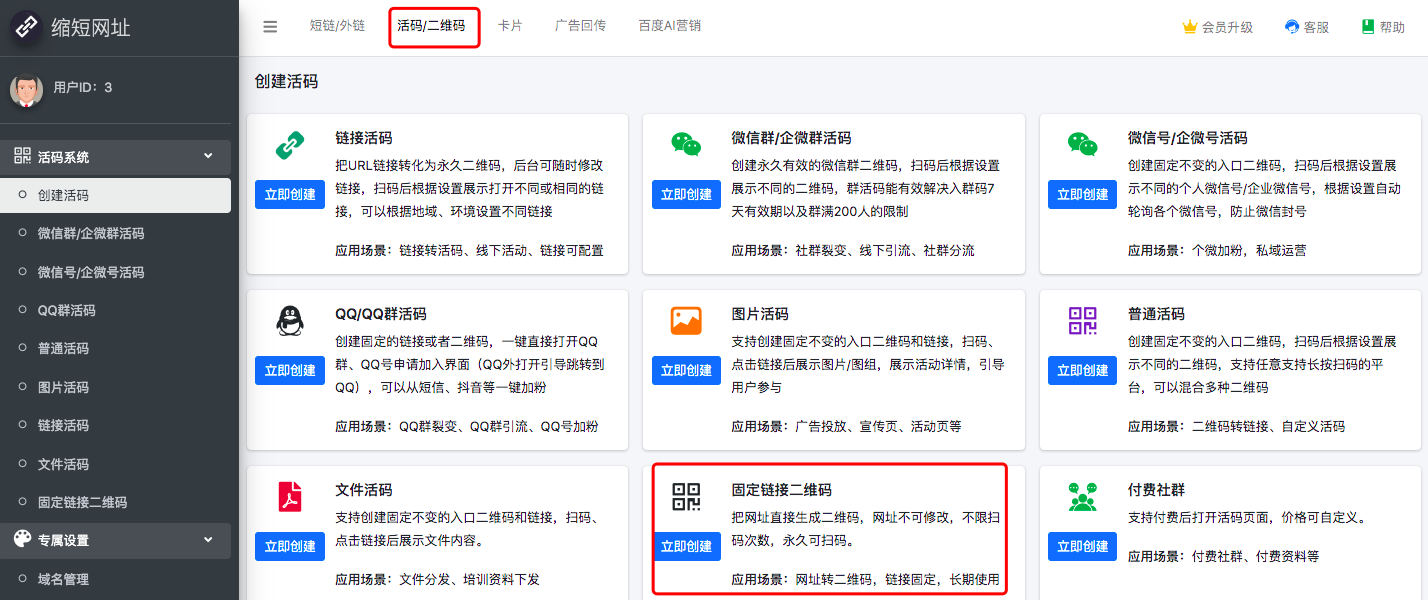Image resolution: width=1428 pixels, height=600 pixels.
Task: Click the user avatar in the sidebar
Action: [x=27, y=89]
